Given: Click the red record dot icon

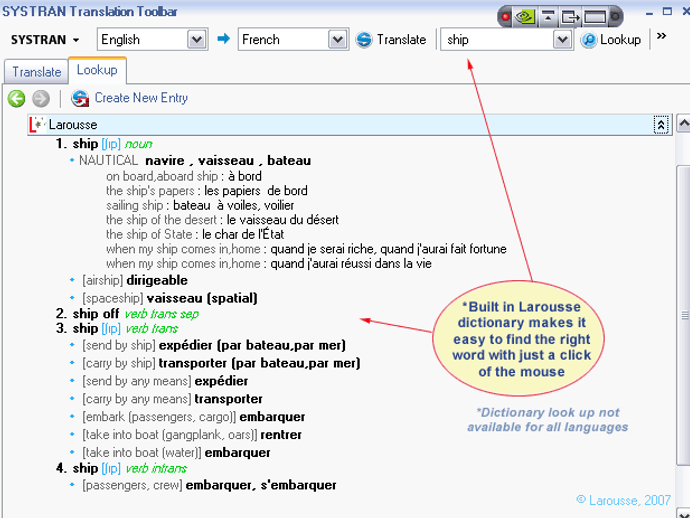Looking at the screenshot, I should 506,17.
